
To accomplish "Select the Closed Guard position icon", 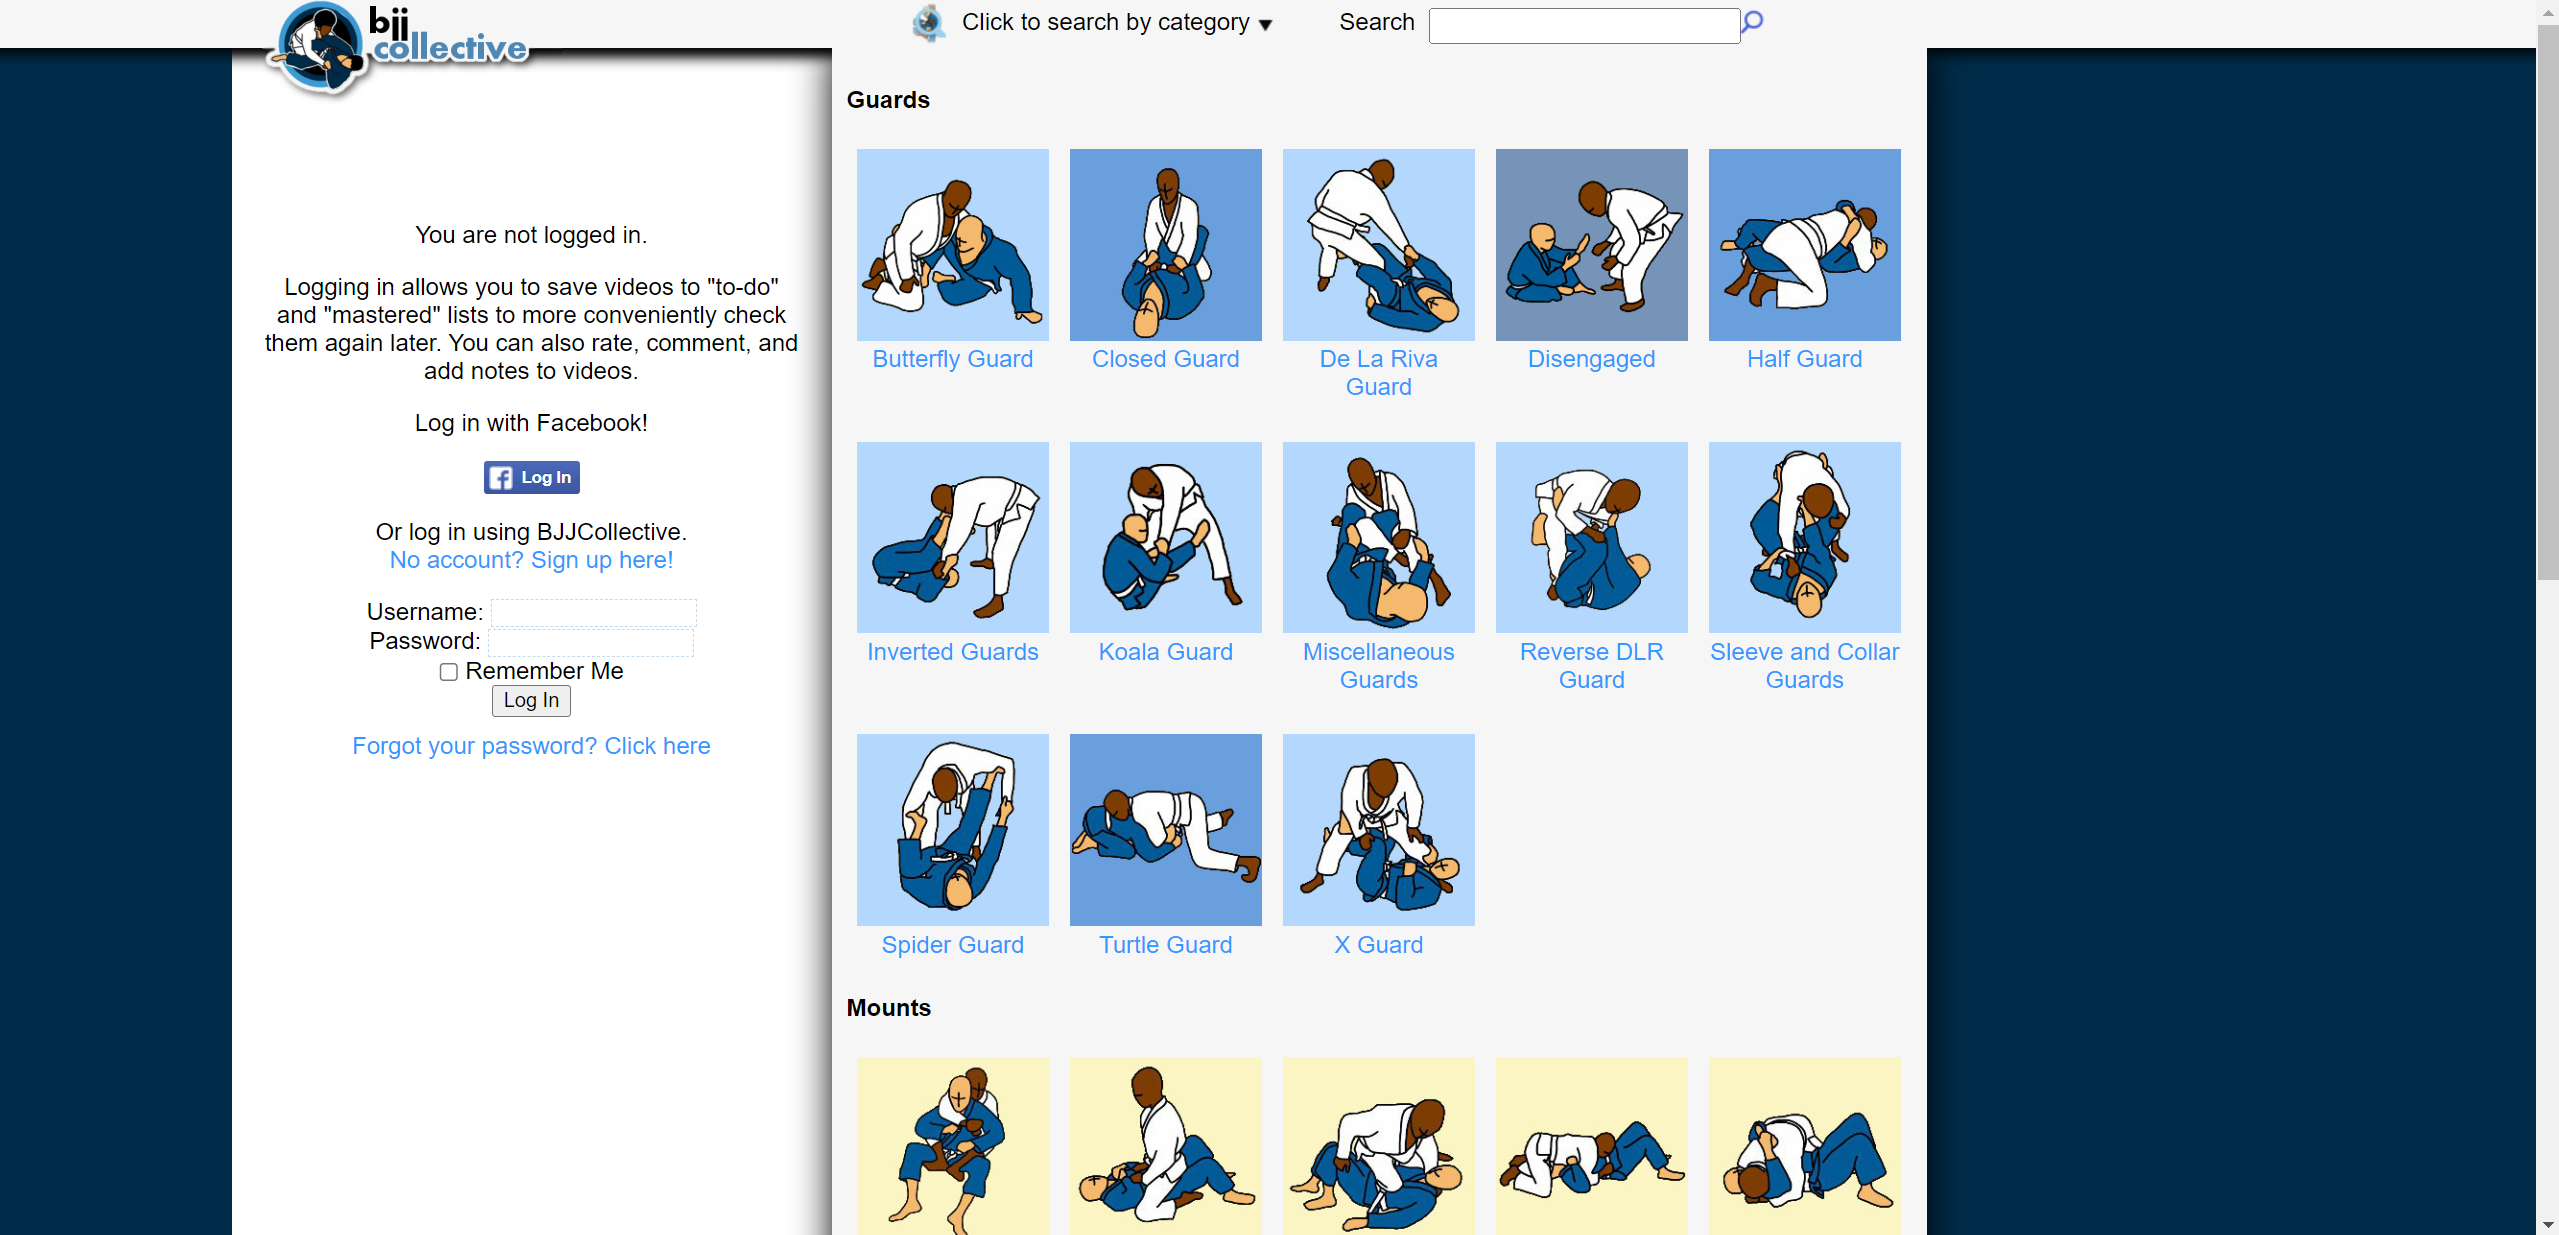I will point(1165,245).
